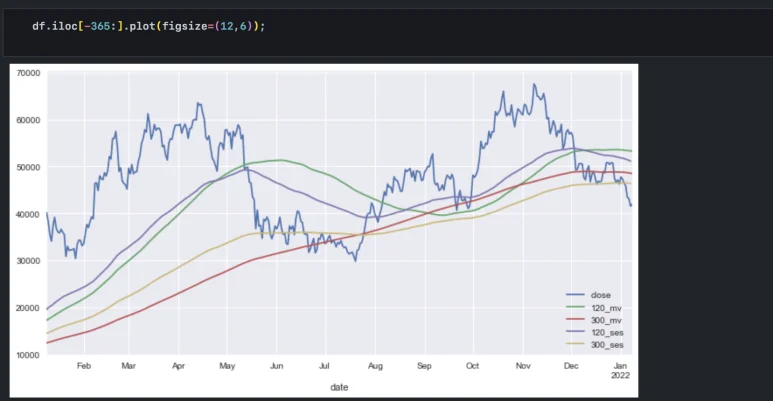Select the 'close' legend label
Image resolution: width=773 pixels, height=401 pixels.
pyautogui.click(x=600, y=297)
